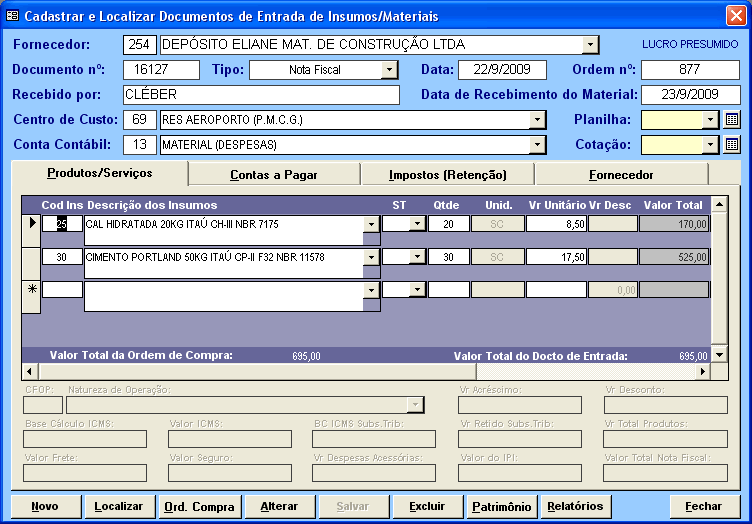Open the Planilha yellow dropdown

(x=710, y=120)
